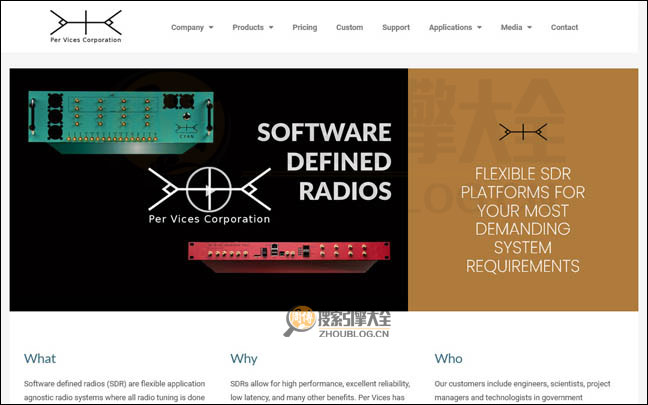Click the paragraph starting 'Our customers include engineers'
The height and width of the screenshot is (405, 648).
(522, 391)
